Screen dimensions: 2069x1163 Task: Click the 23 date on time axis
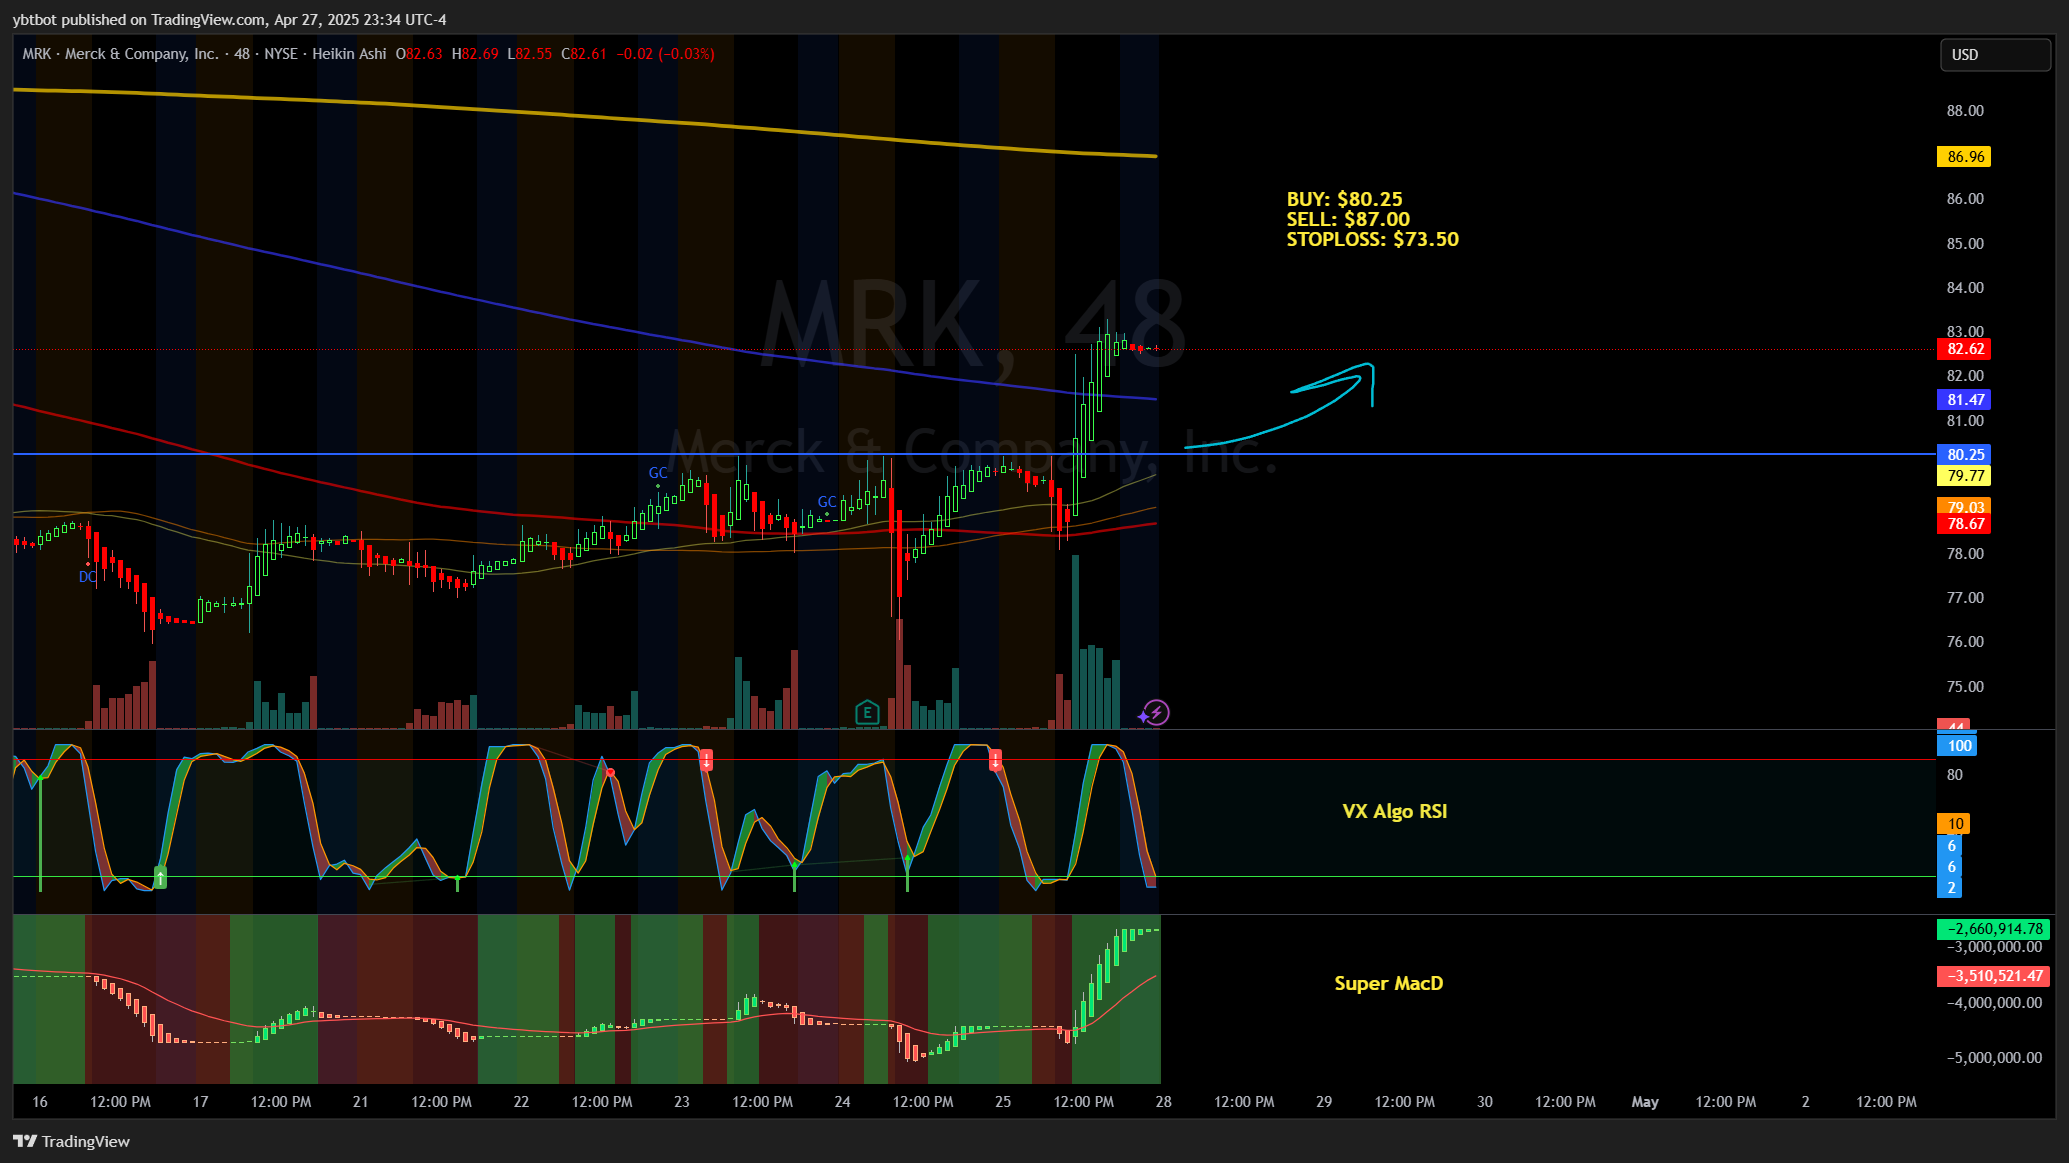point(682,1102)
